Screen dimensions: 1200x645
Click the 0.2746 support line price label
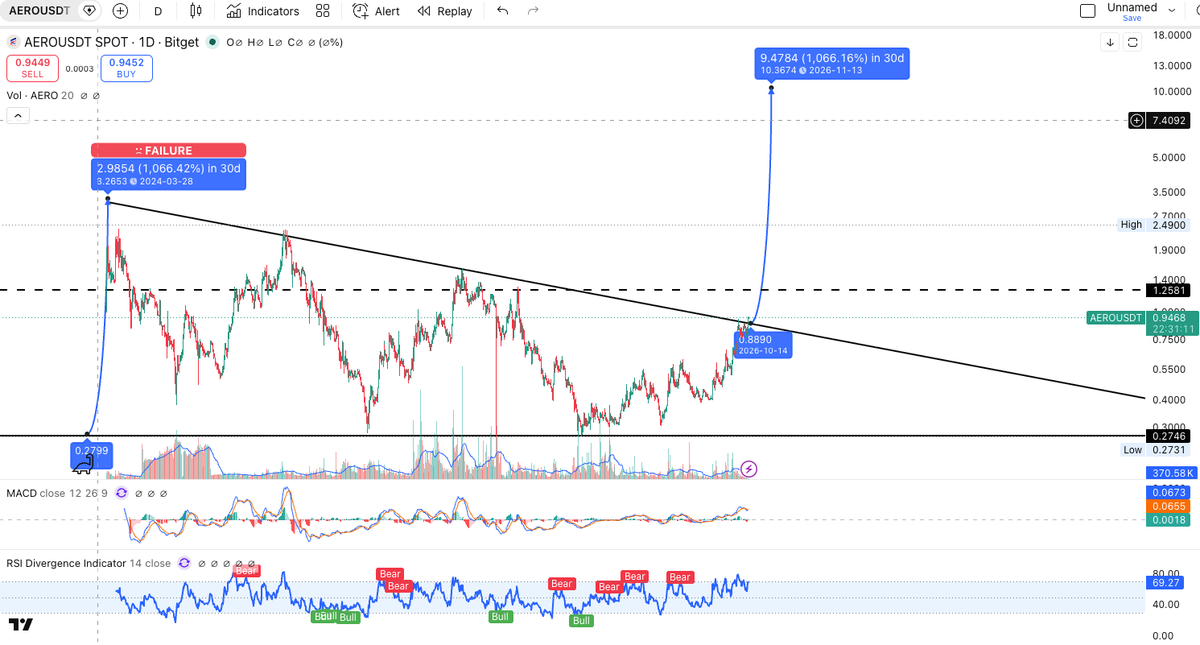1169,436
